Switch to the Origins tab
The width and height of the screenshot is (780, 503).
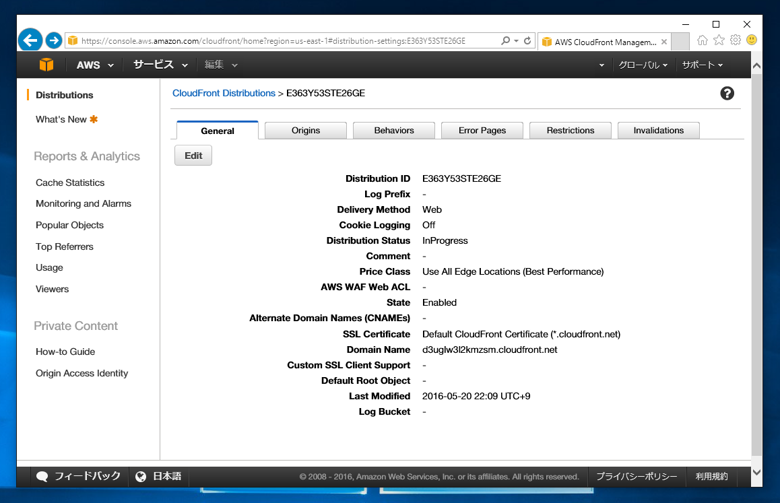click(x=305, y=130)
